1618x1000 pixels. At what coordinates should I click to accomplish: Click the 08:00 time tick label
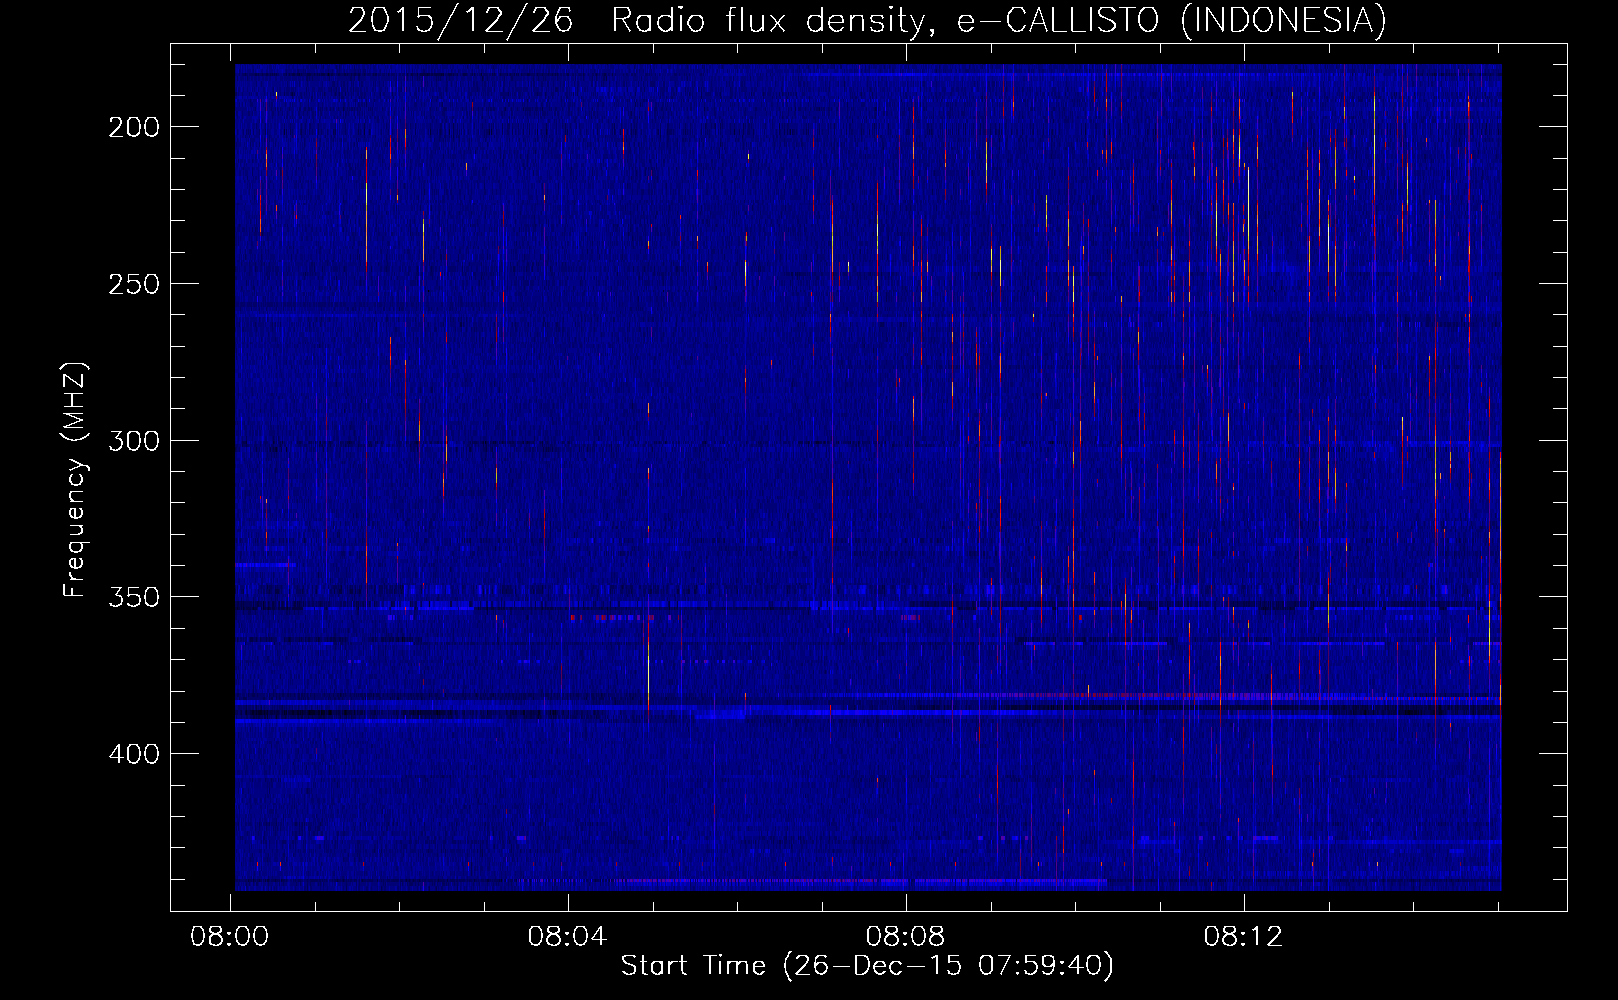[230, 937]
